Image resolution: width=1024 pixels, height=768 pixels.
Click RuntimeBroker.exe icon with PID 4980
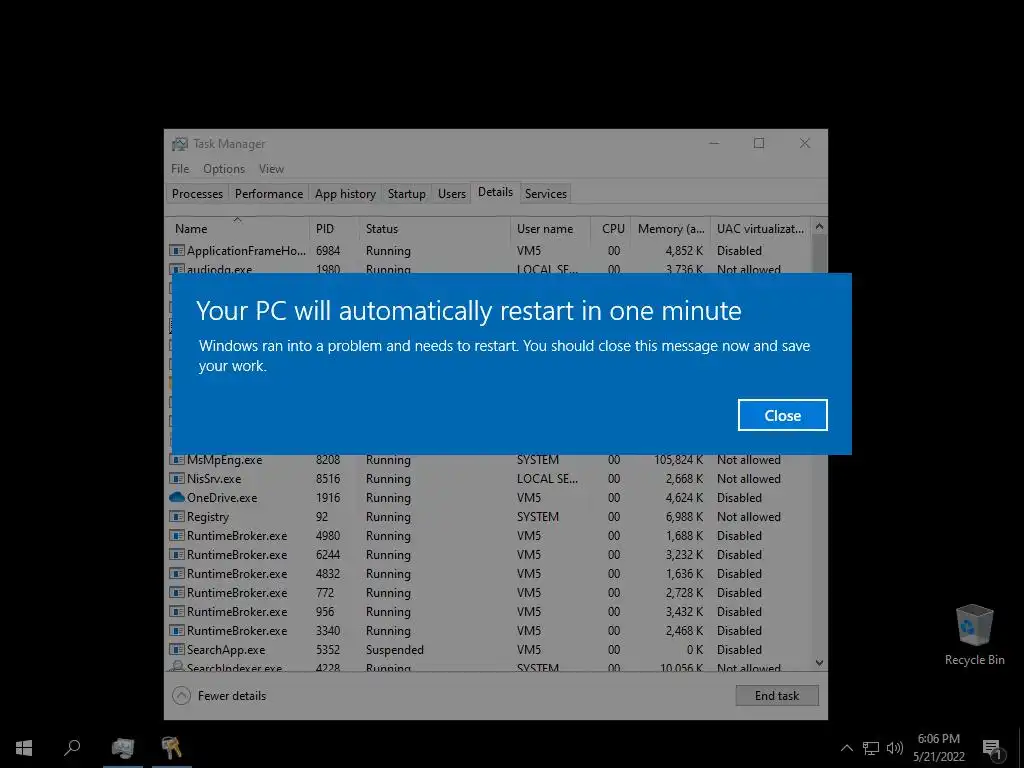pos(177,536)
